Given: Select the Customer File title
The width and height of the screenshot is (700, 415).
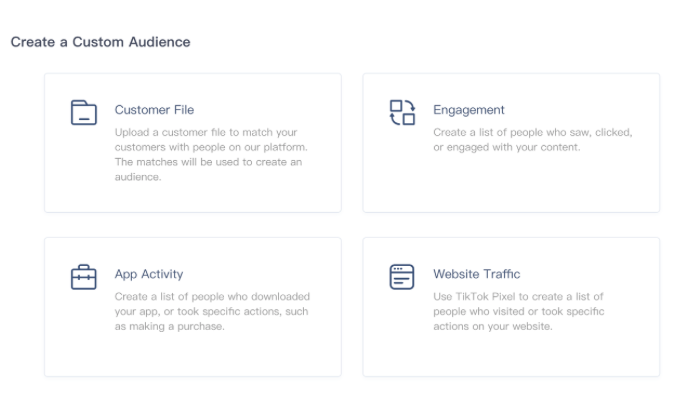Looking at the screenshot, I should (x=154, y=110).
